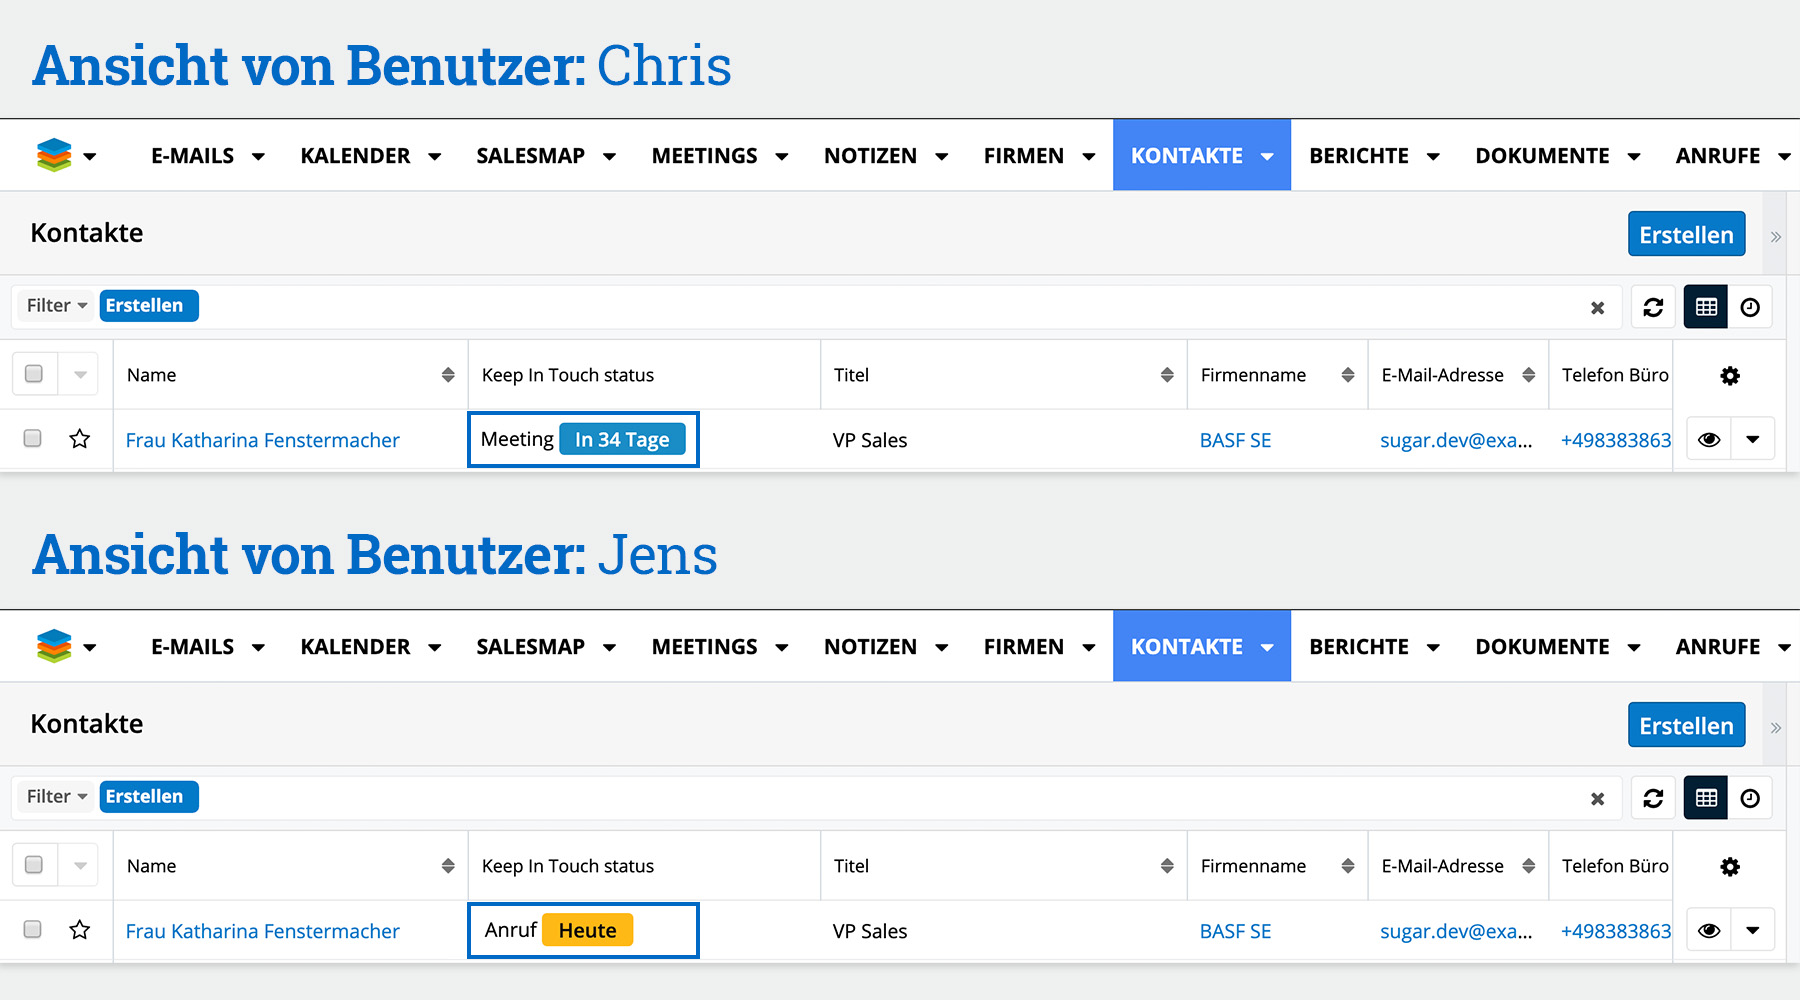Open the Filter dropdown in Chris's view
This screenshot has width=1800, height=1000.
tap(56, 306)
